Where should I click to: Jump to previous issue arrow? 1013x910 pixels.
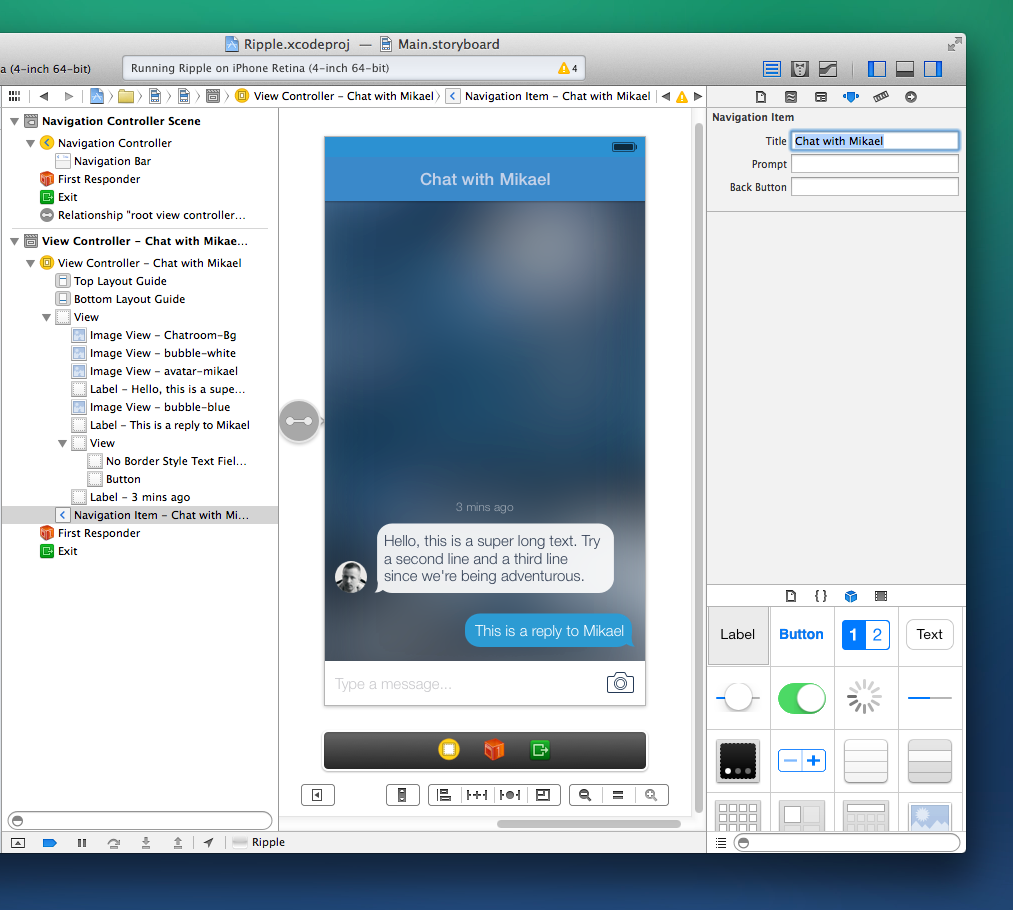click(x=666, y=96)
